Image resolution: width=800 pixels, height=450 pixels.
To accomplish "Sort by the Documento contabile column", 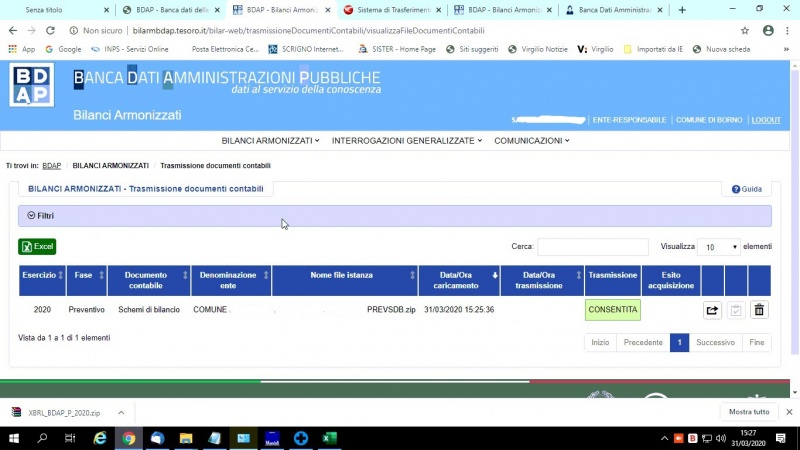I will click(x=149, y=280).
